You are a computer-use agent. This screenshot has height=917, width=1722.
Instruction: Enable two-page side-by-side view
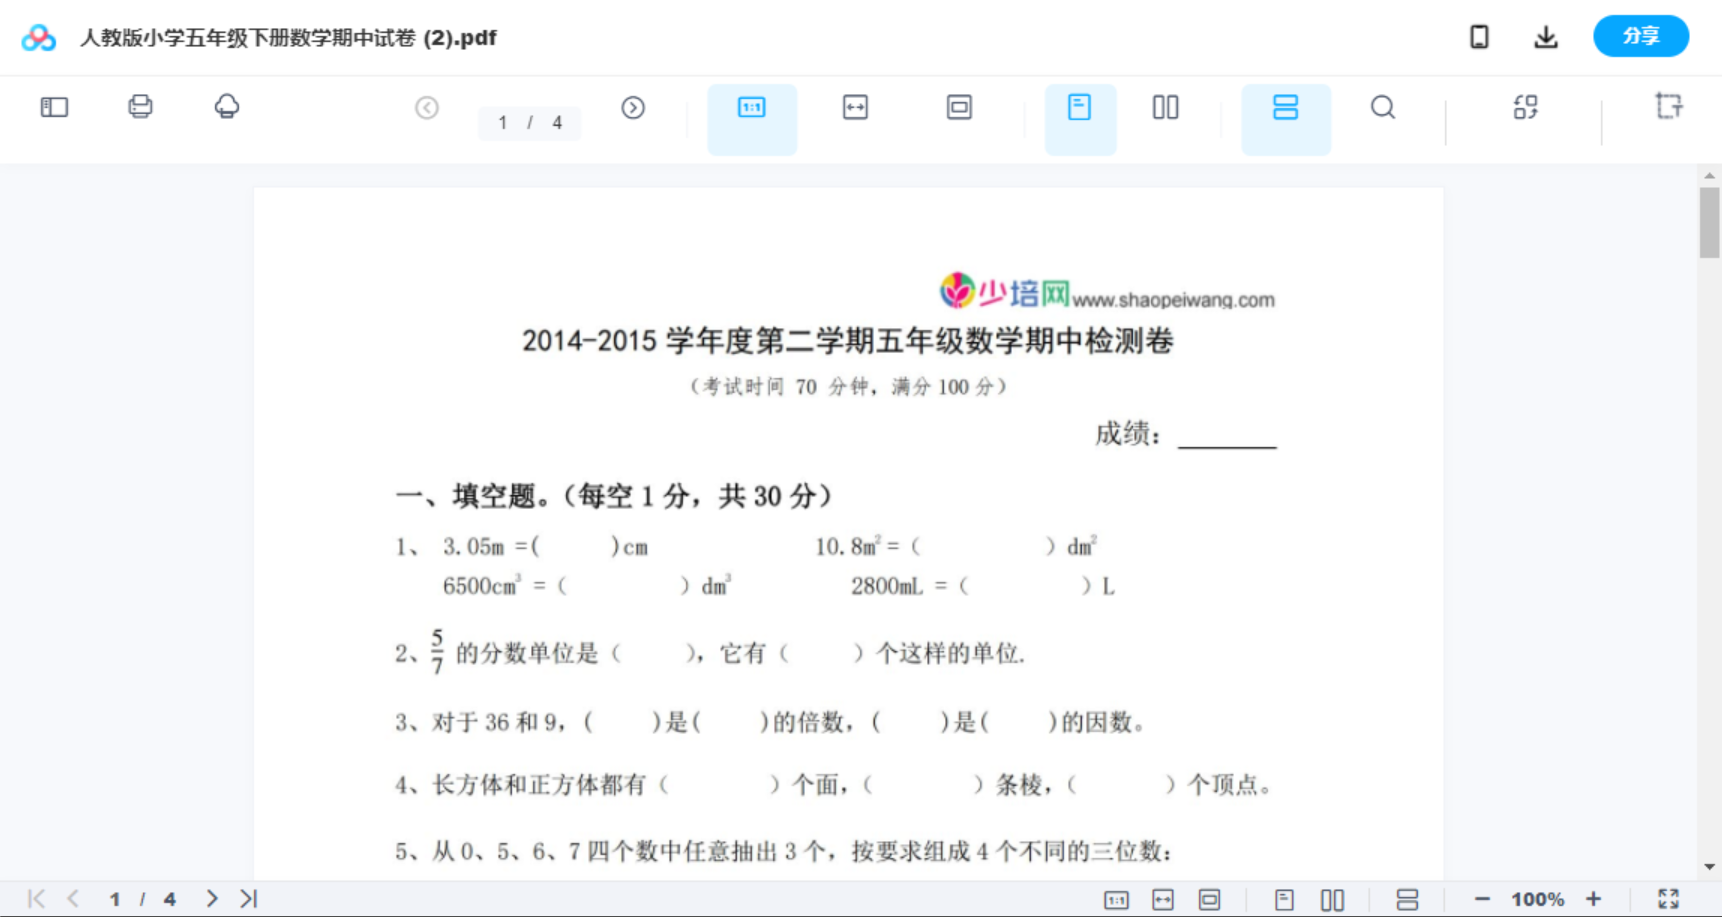click(1164, 106)
